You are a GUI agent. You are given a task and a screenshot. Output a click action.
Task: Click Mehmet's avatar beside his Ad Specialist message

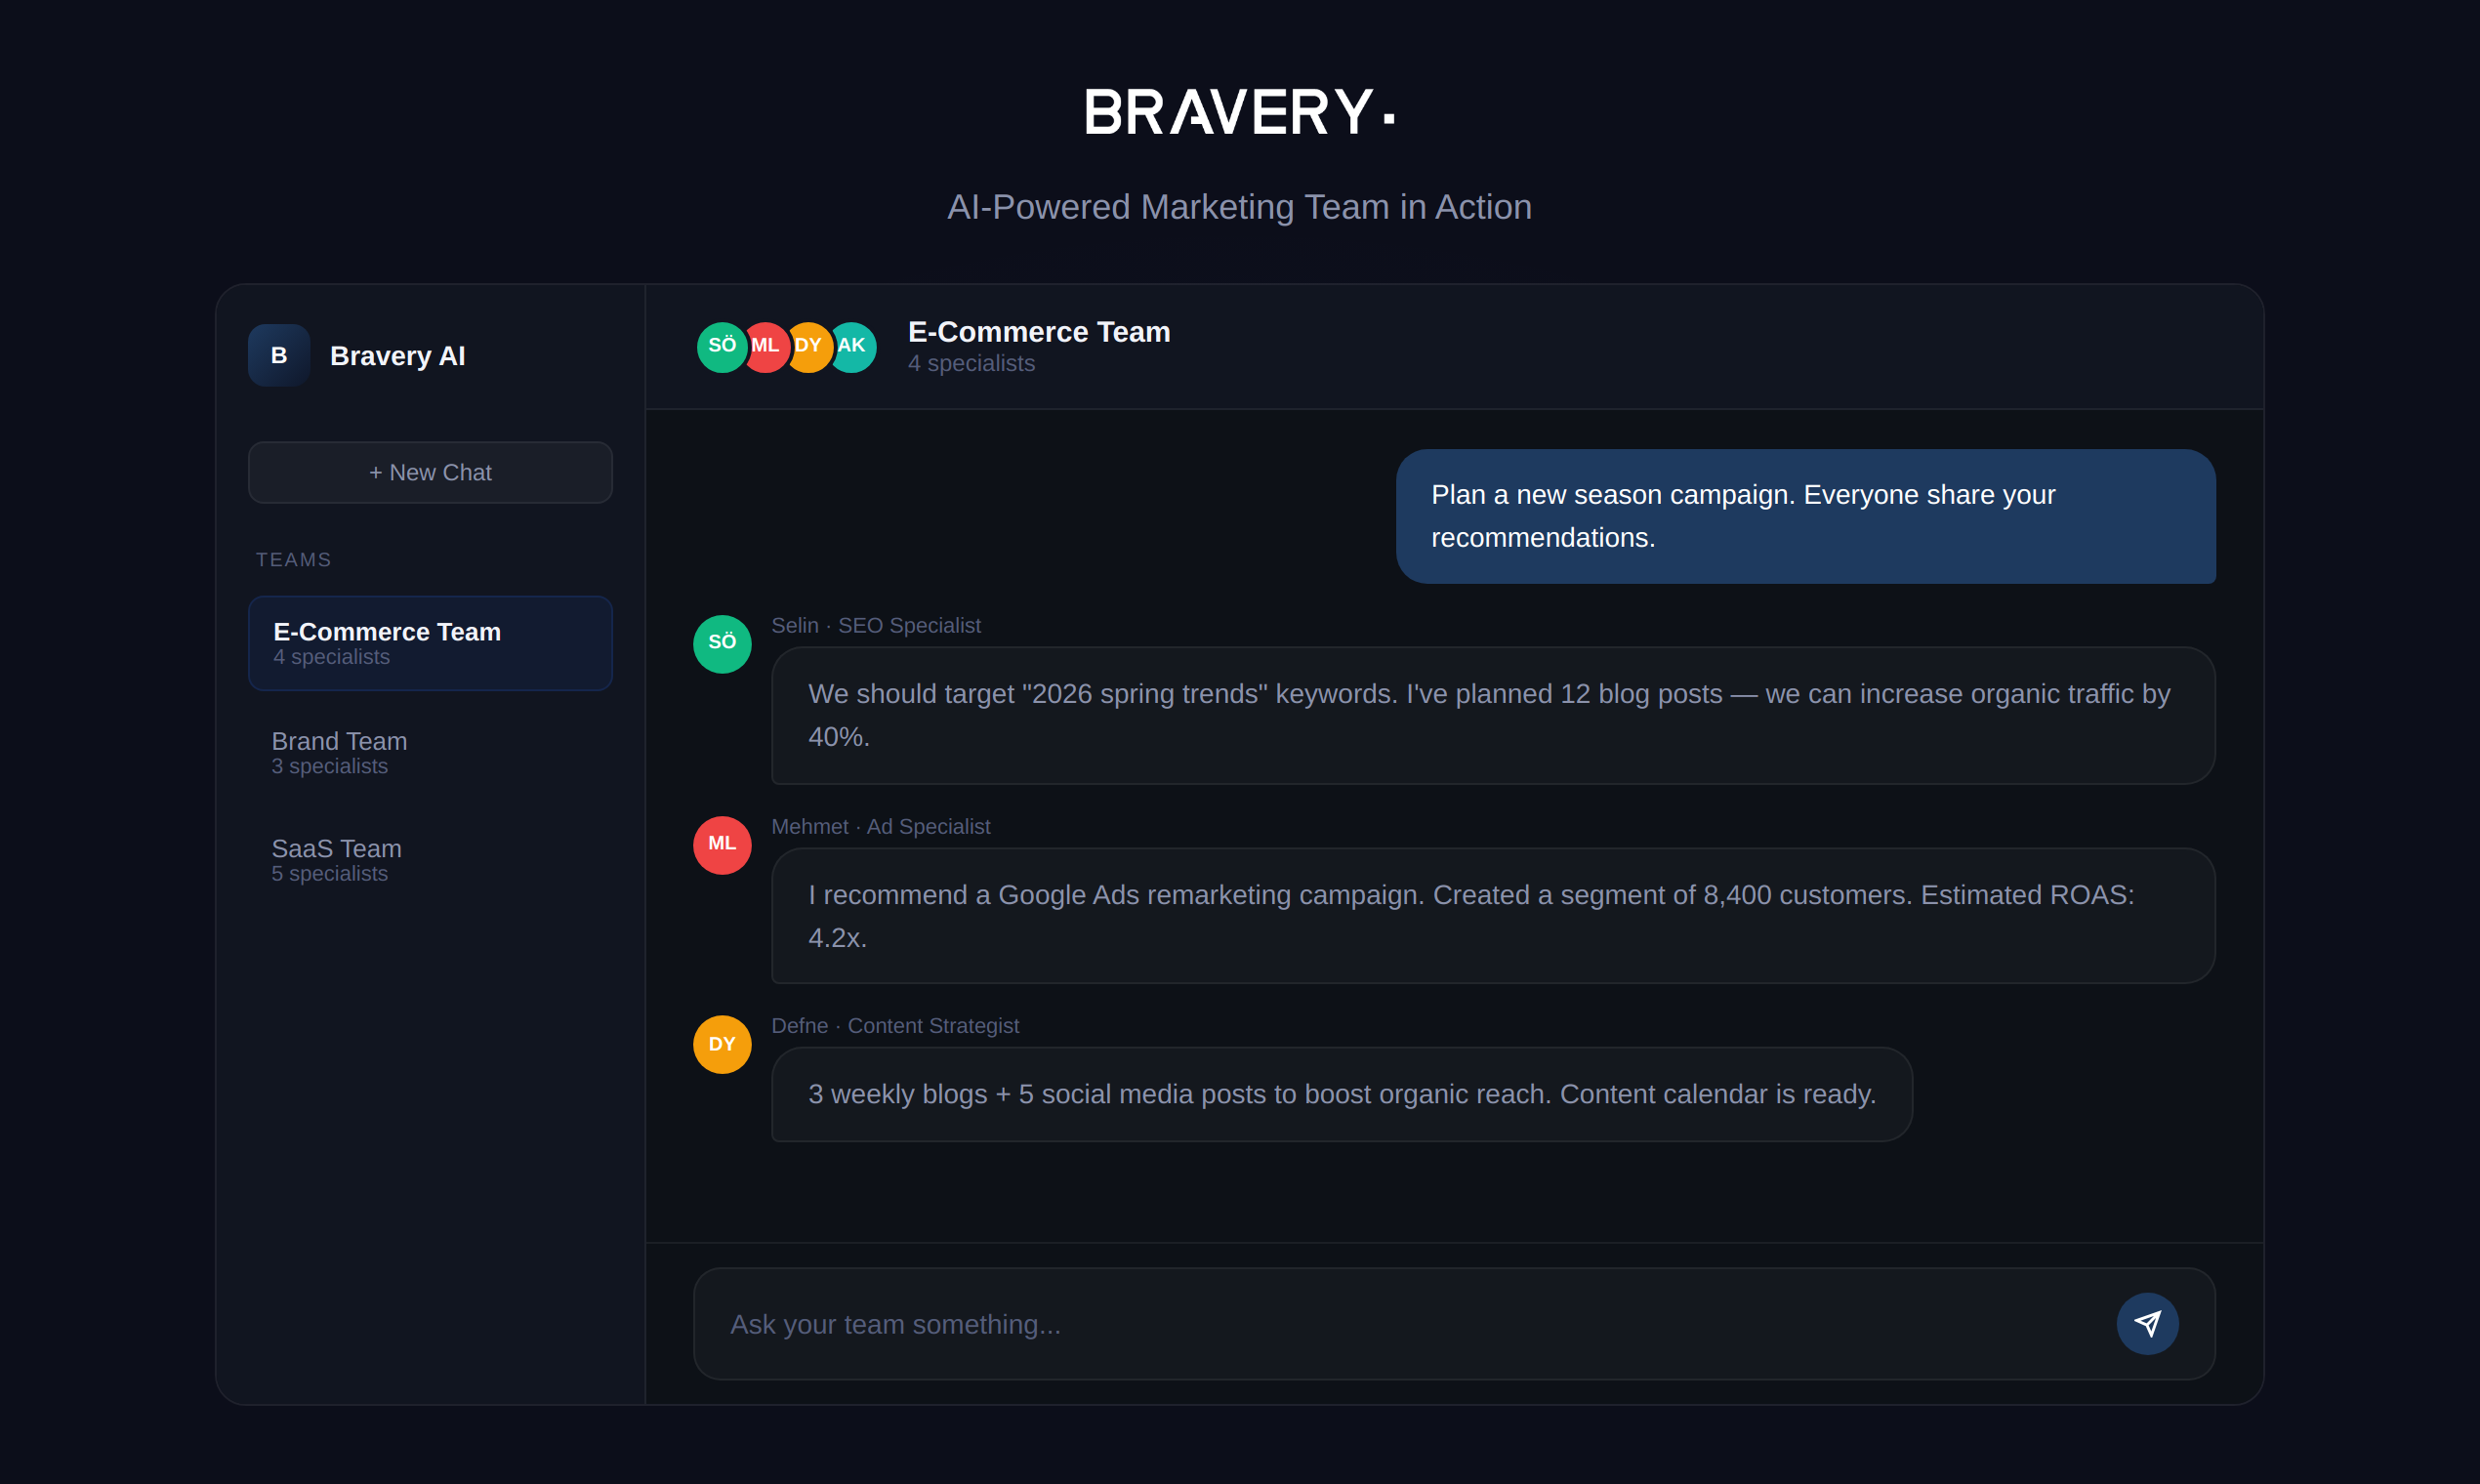pos(722,845)
